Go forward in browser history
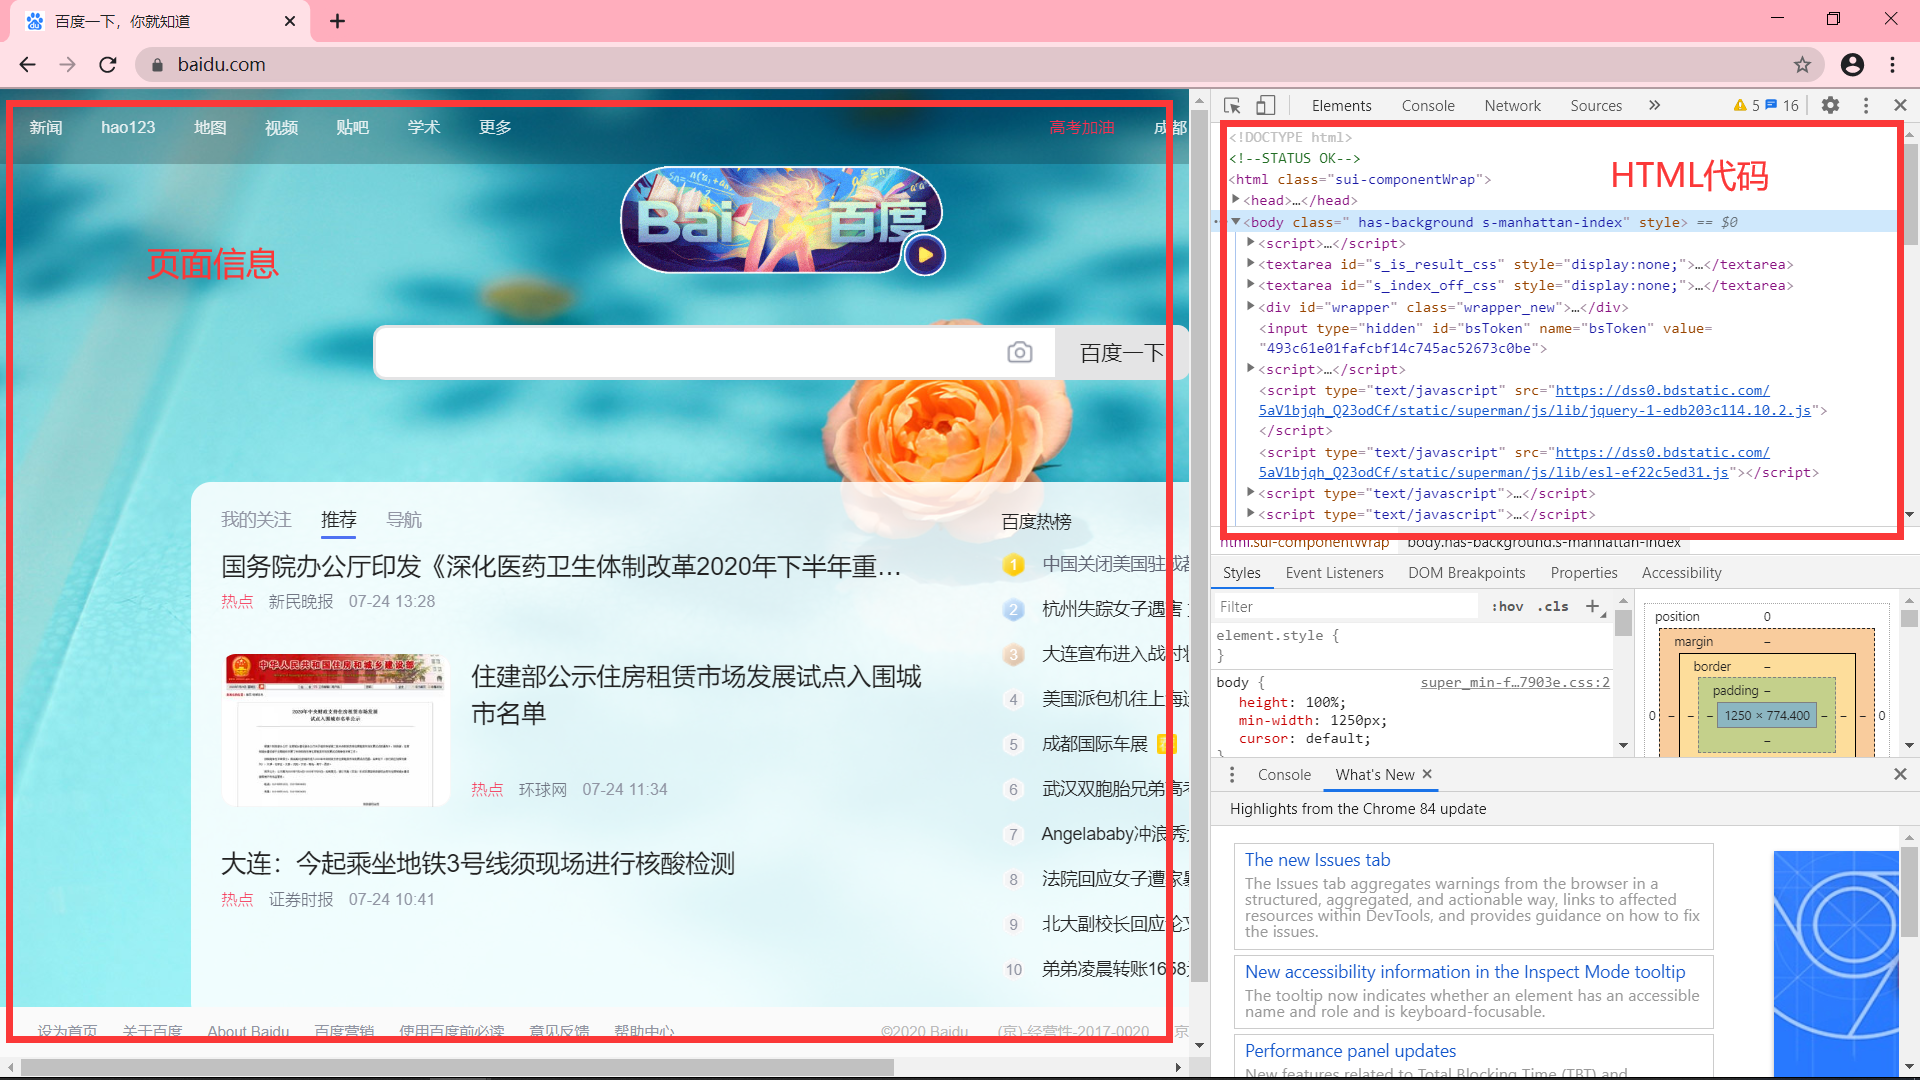The width and height of the screenshot is (1920, 1080). click(x=67, y=65)
